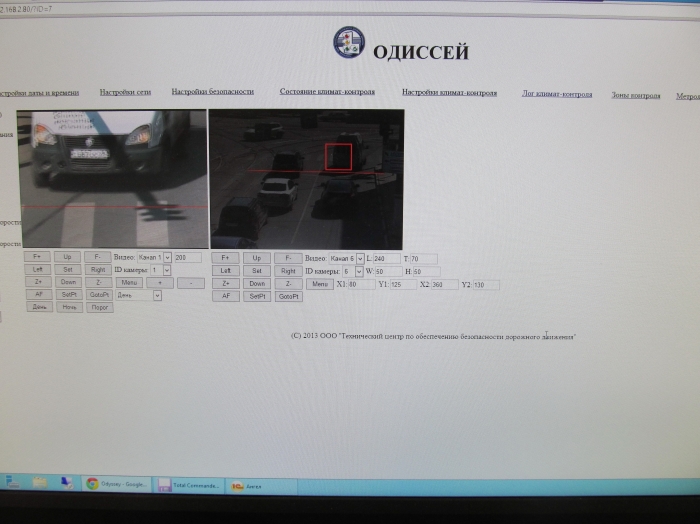Focus the Y1 field with 125

403,284
